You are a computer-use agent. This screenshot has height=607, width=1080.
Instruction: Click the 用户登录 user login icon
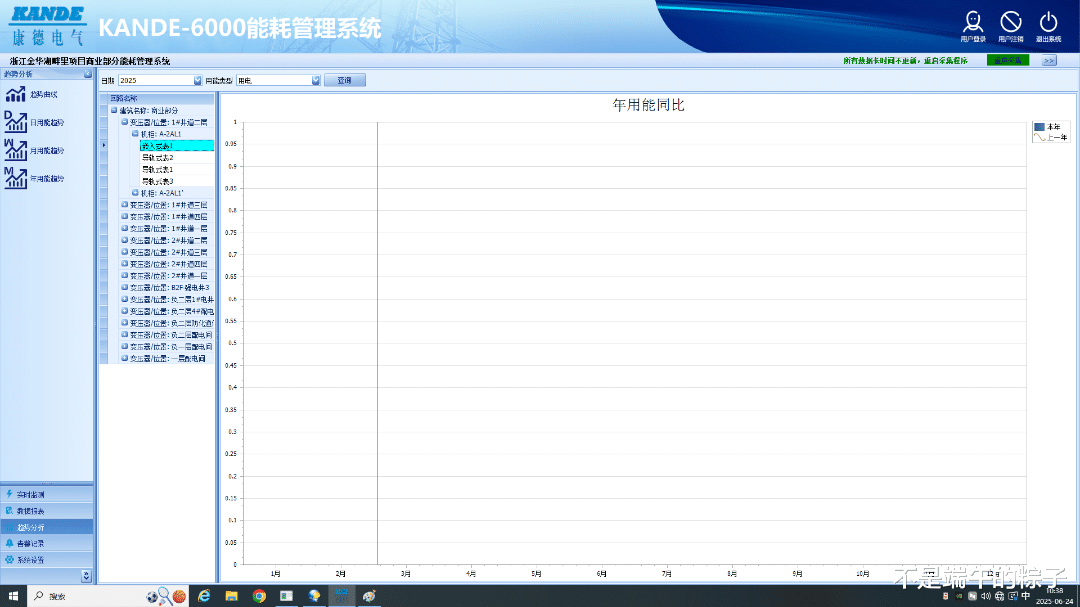(973, 26)
